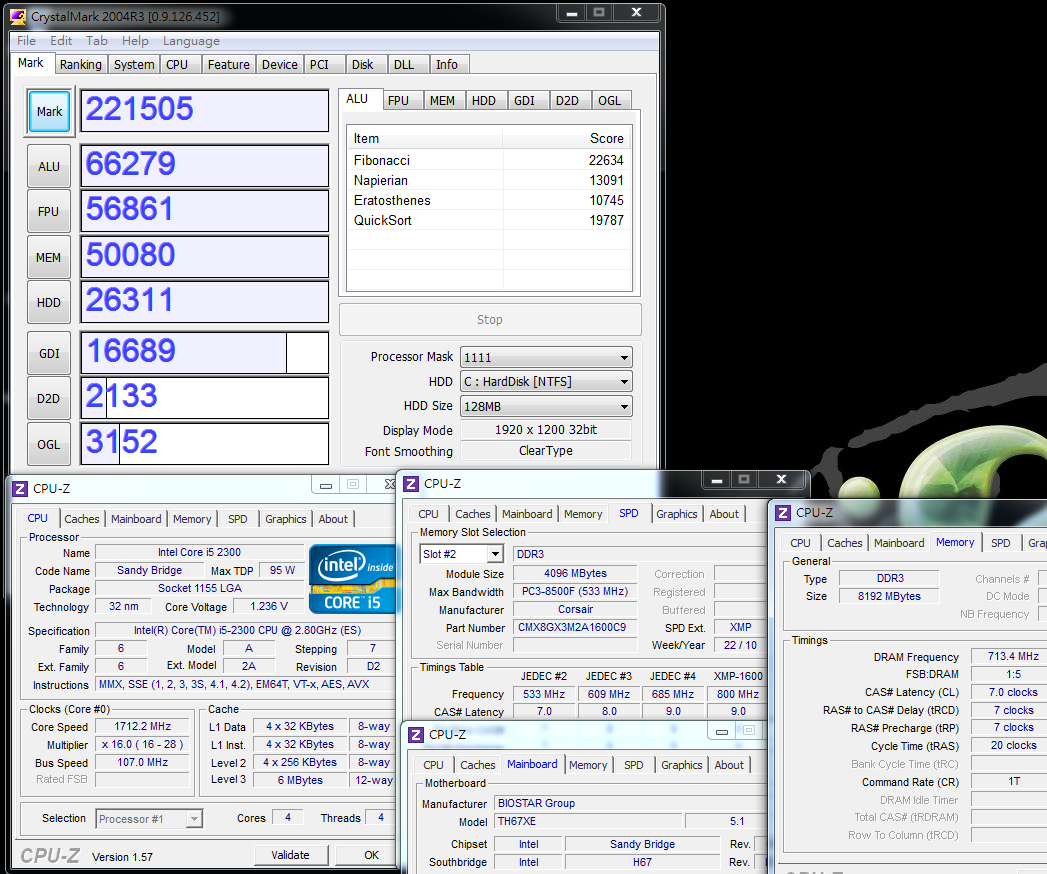Expand the HDD drive selection dropdown
Image resolution: width=1047 pixels, height=874 pixels.
click(624, 382)
